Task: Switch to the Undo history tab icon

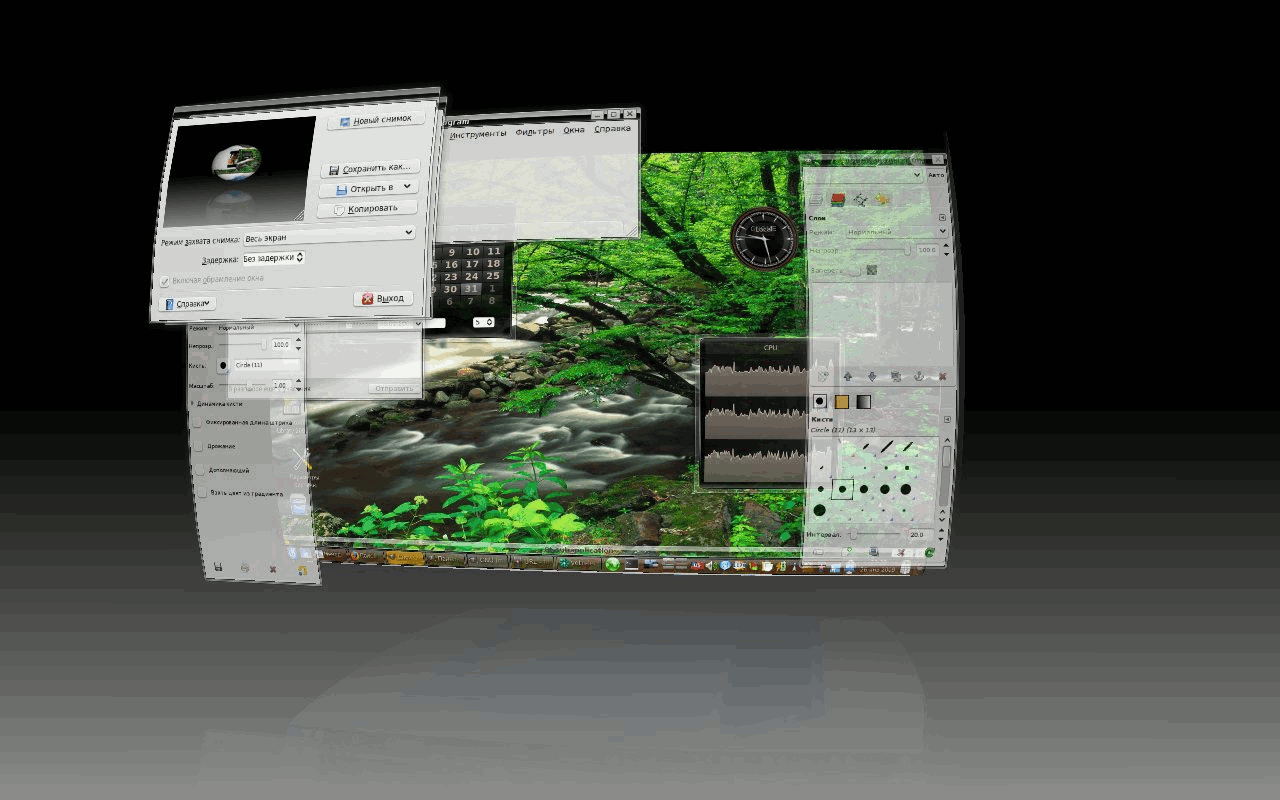Action: tap(881, 199)
